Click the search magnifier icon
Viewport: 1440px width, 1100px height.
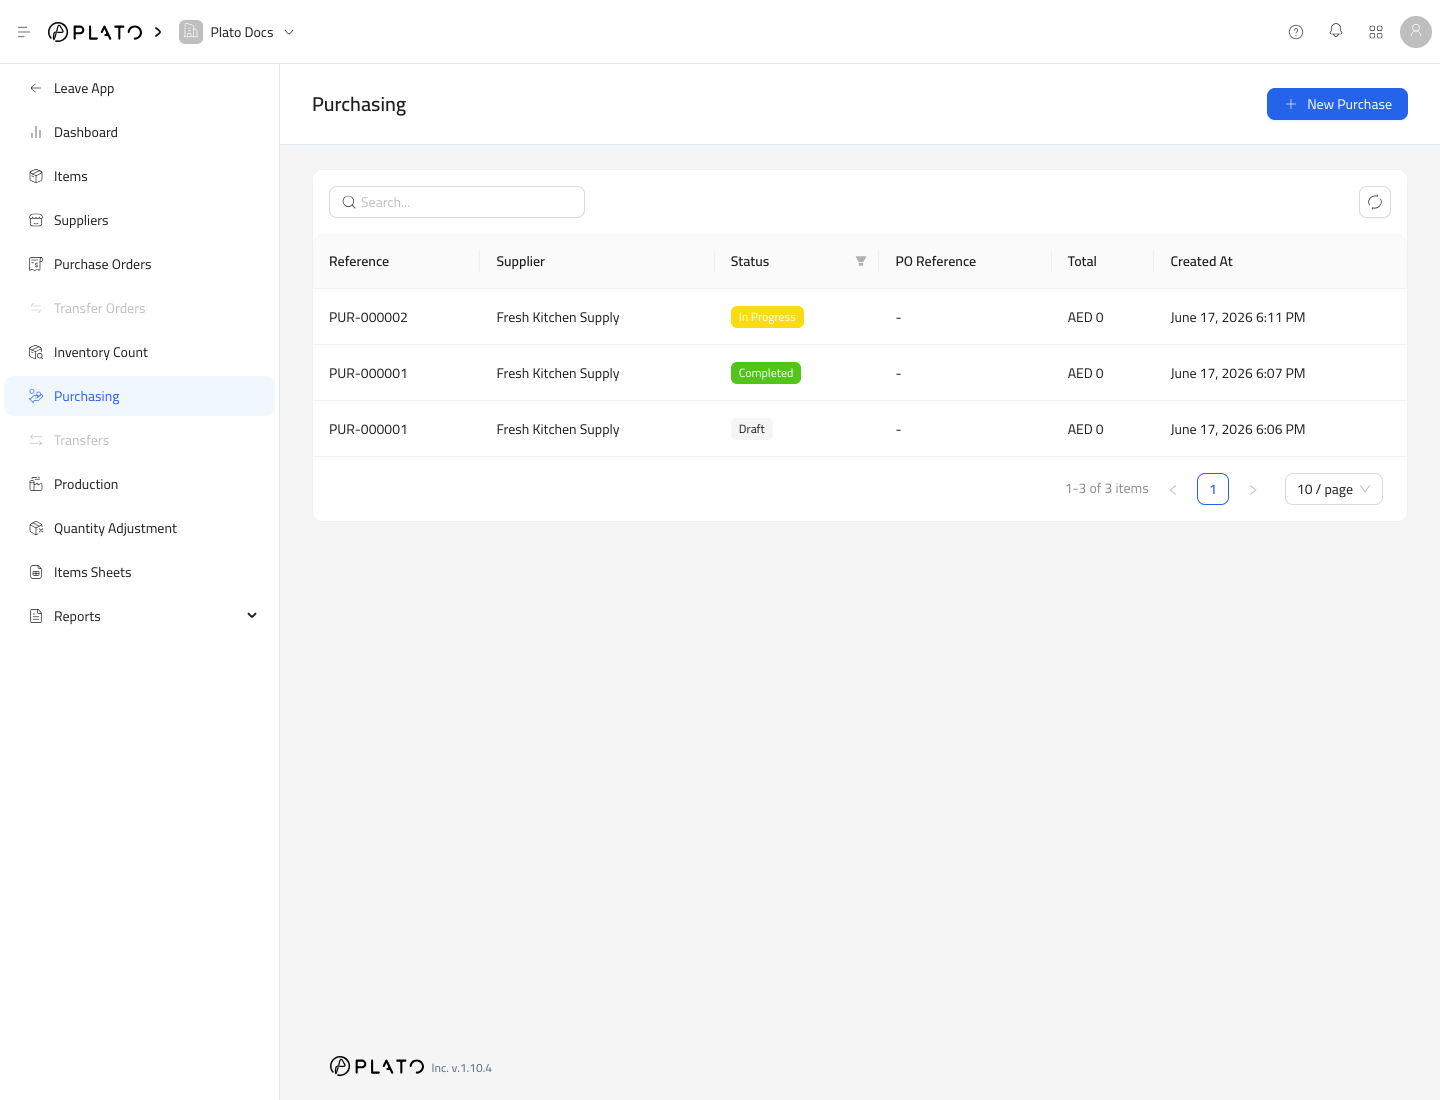(349, 202)
